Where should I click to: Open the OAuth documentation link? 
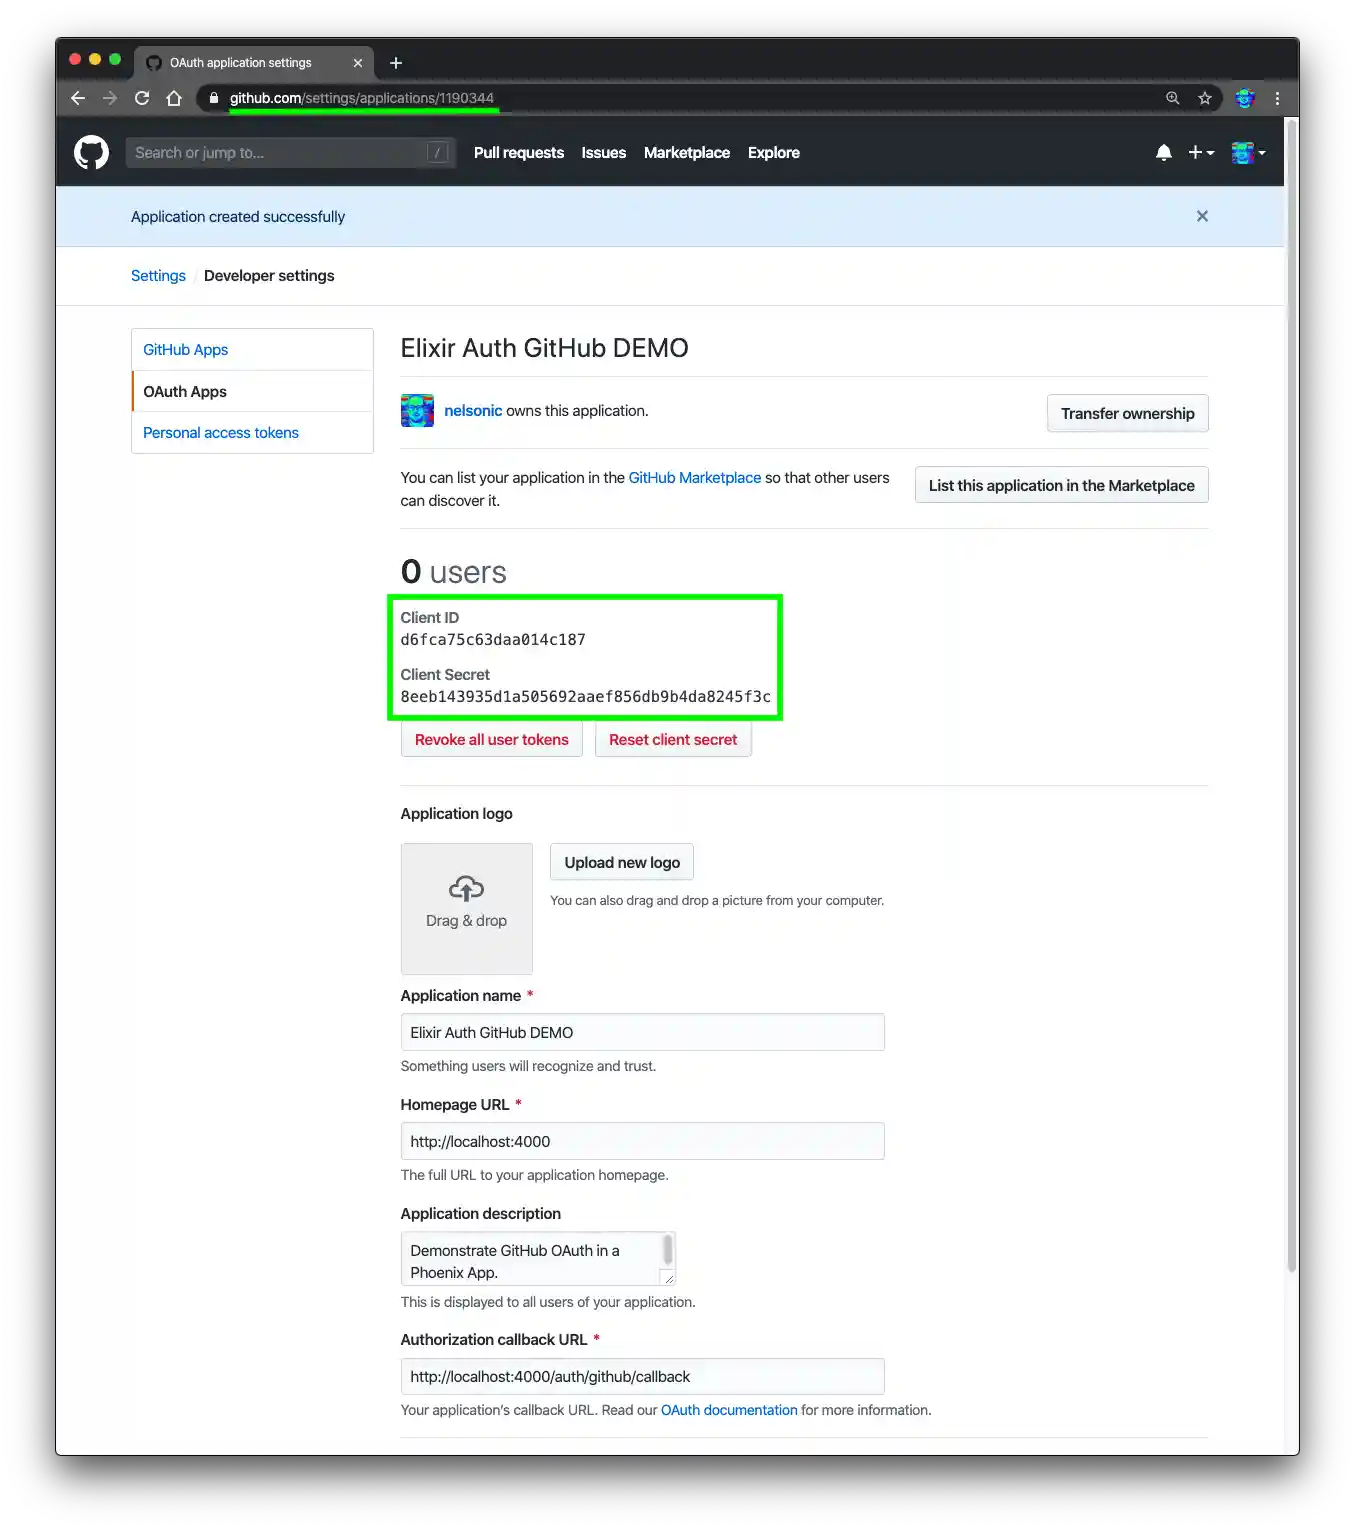(728, 1409)
